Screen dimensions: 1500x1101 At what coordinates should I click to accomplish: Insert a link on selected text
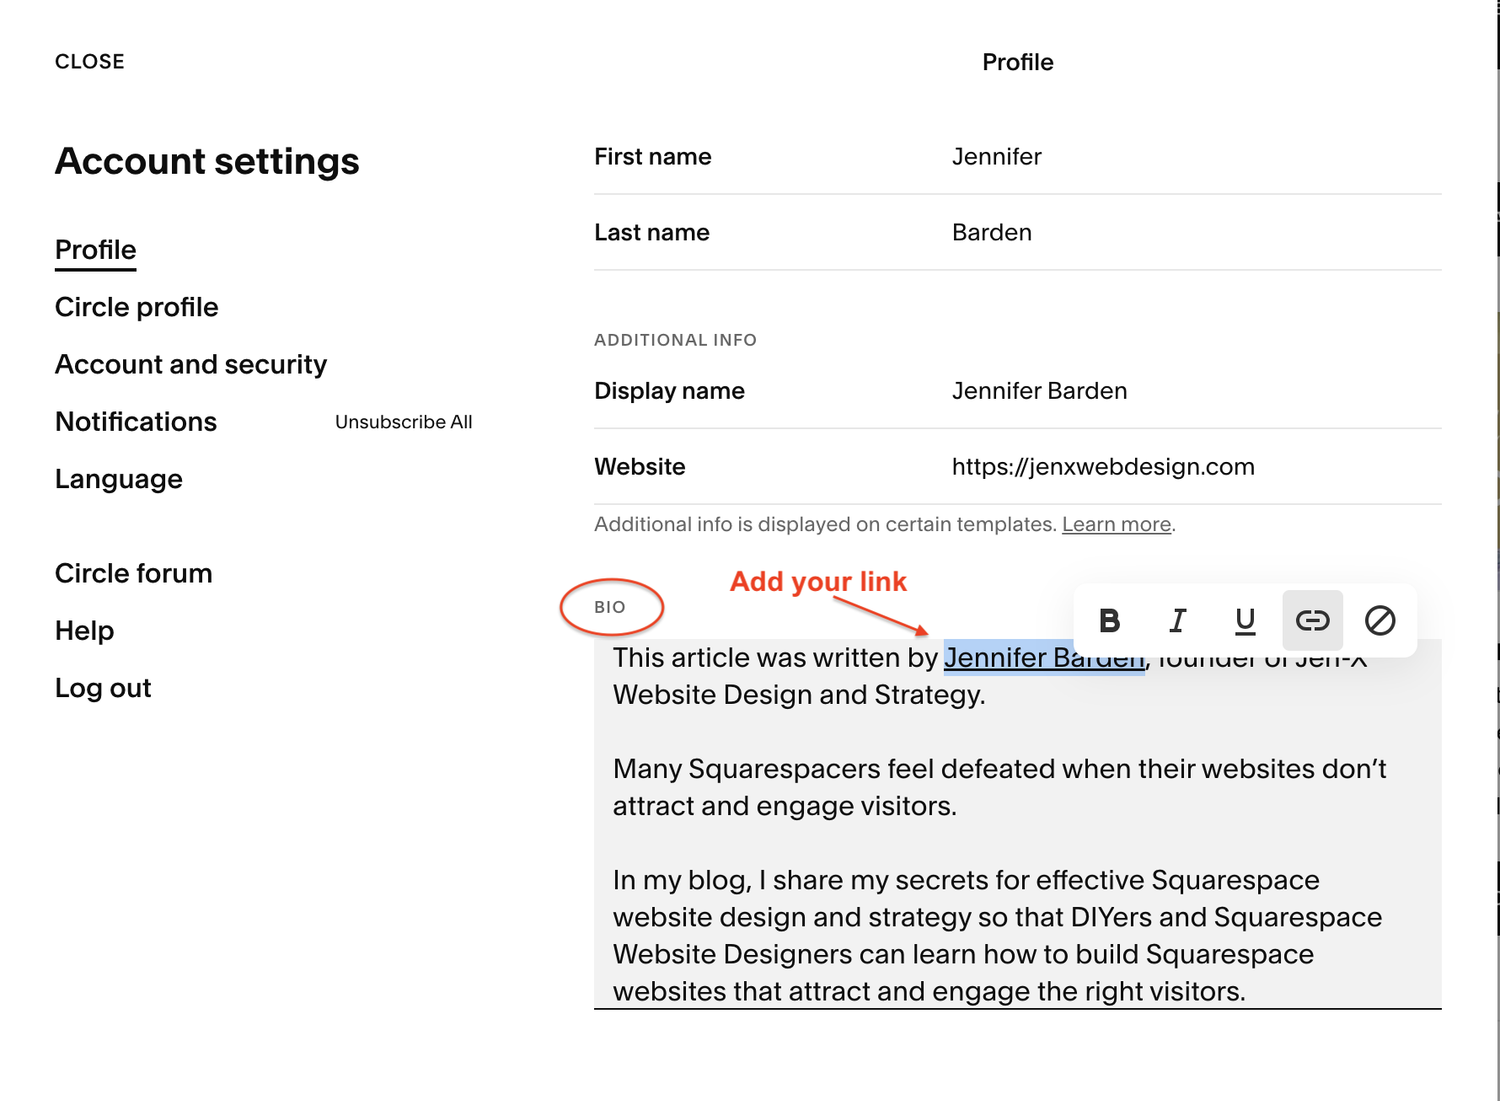point(1312,621)
